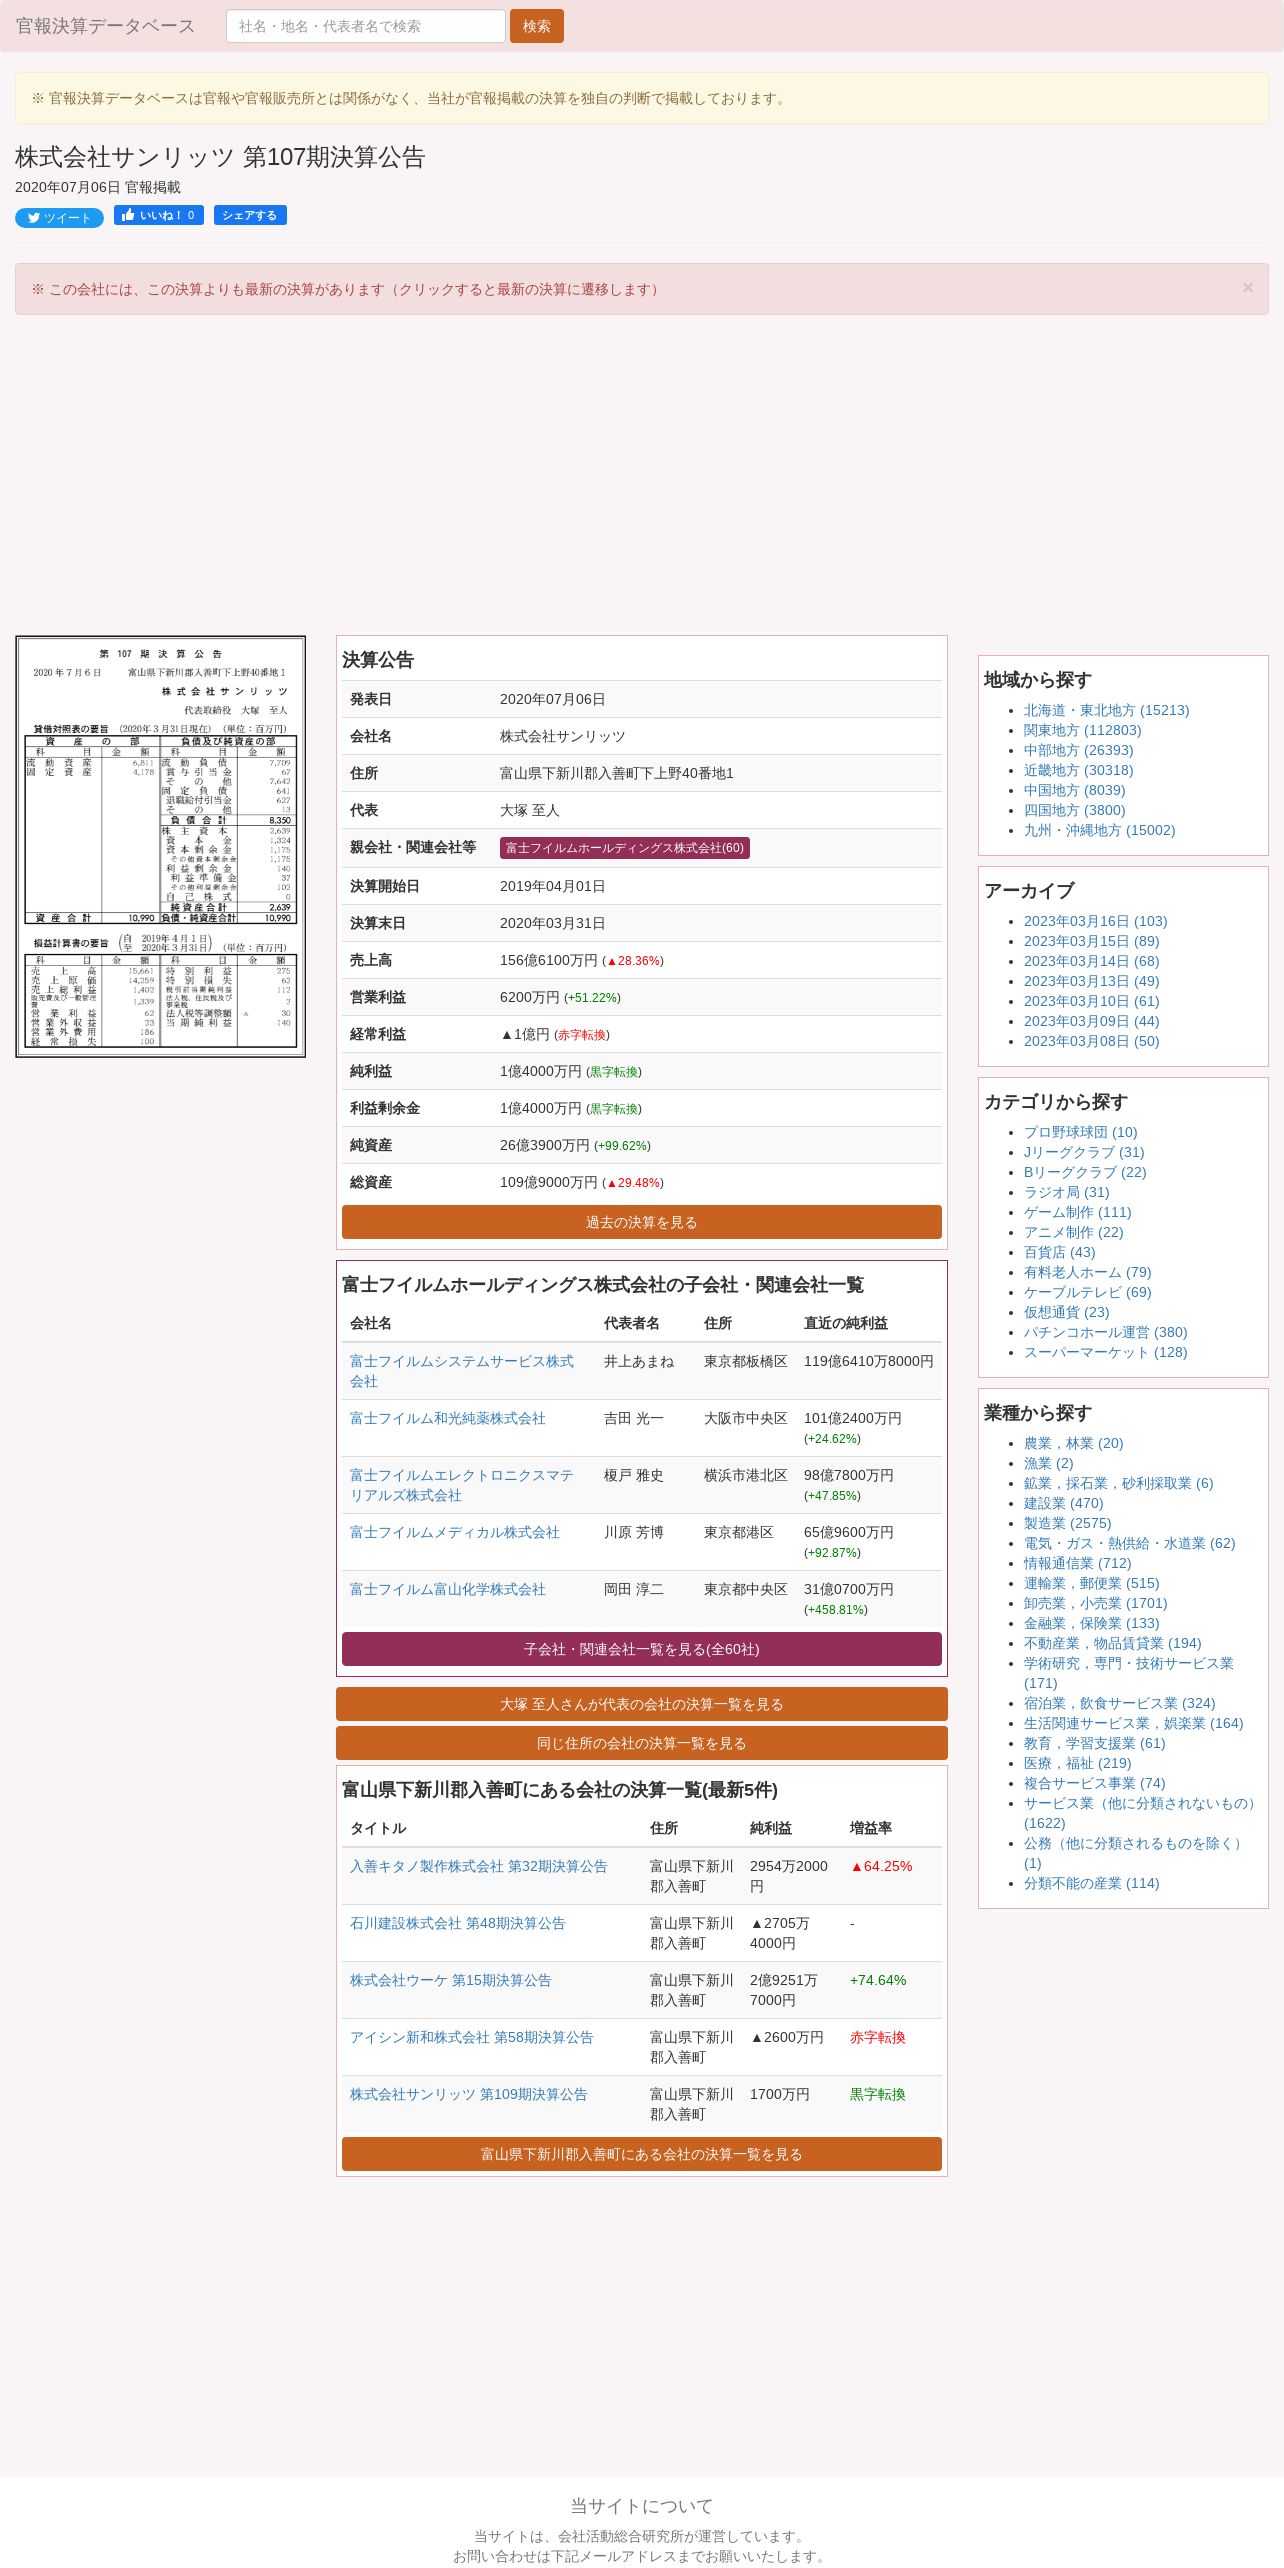Image resolution: width=1284 pixels, height=2568 pixels.
Task: Open 百貨店 (43) category
Action: 1059,1252
